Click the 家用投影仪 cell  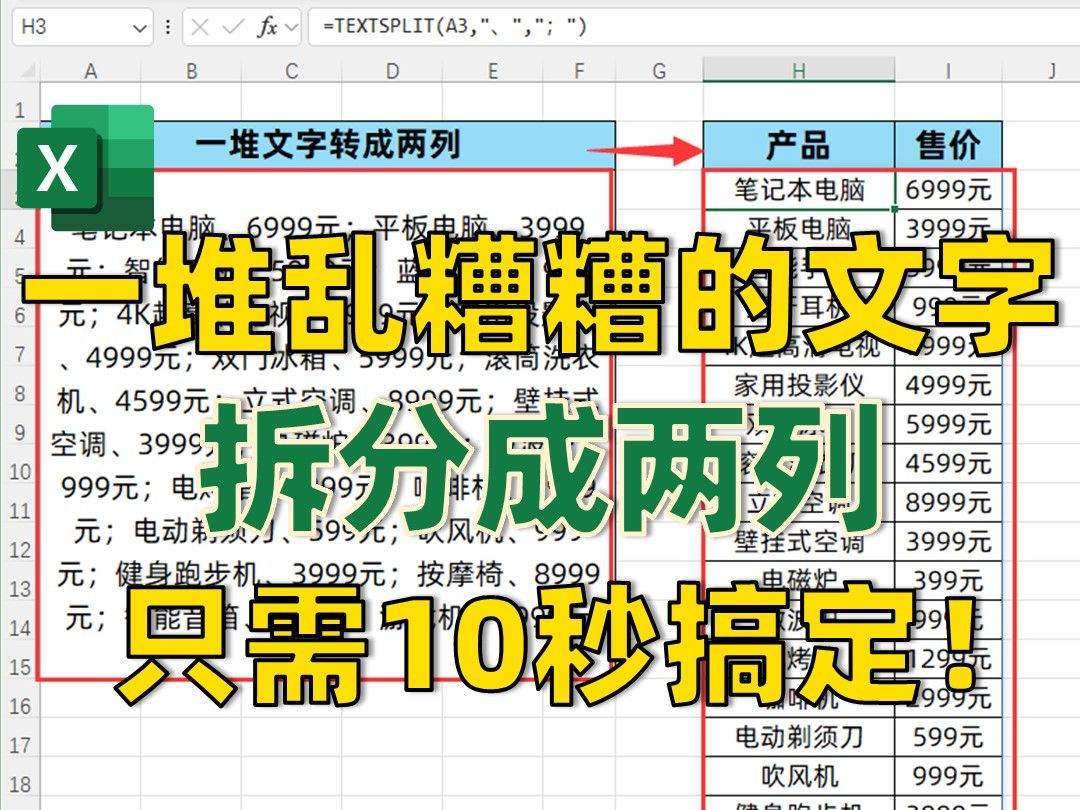(x=799, y=385)
